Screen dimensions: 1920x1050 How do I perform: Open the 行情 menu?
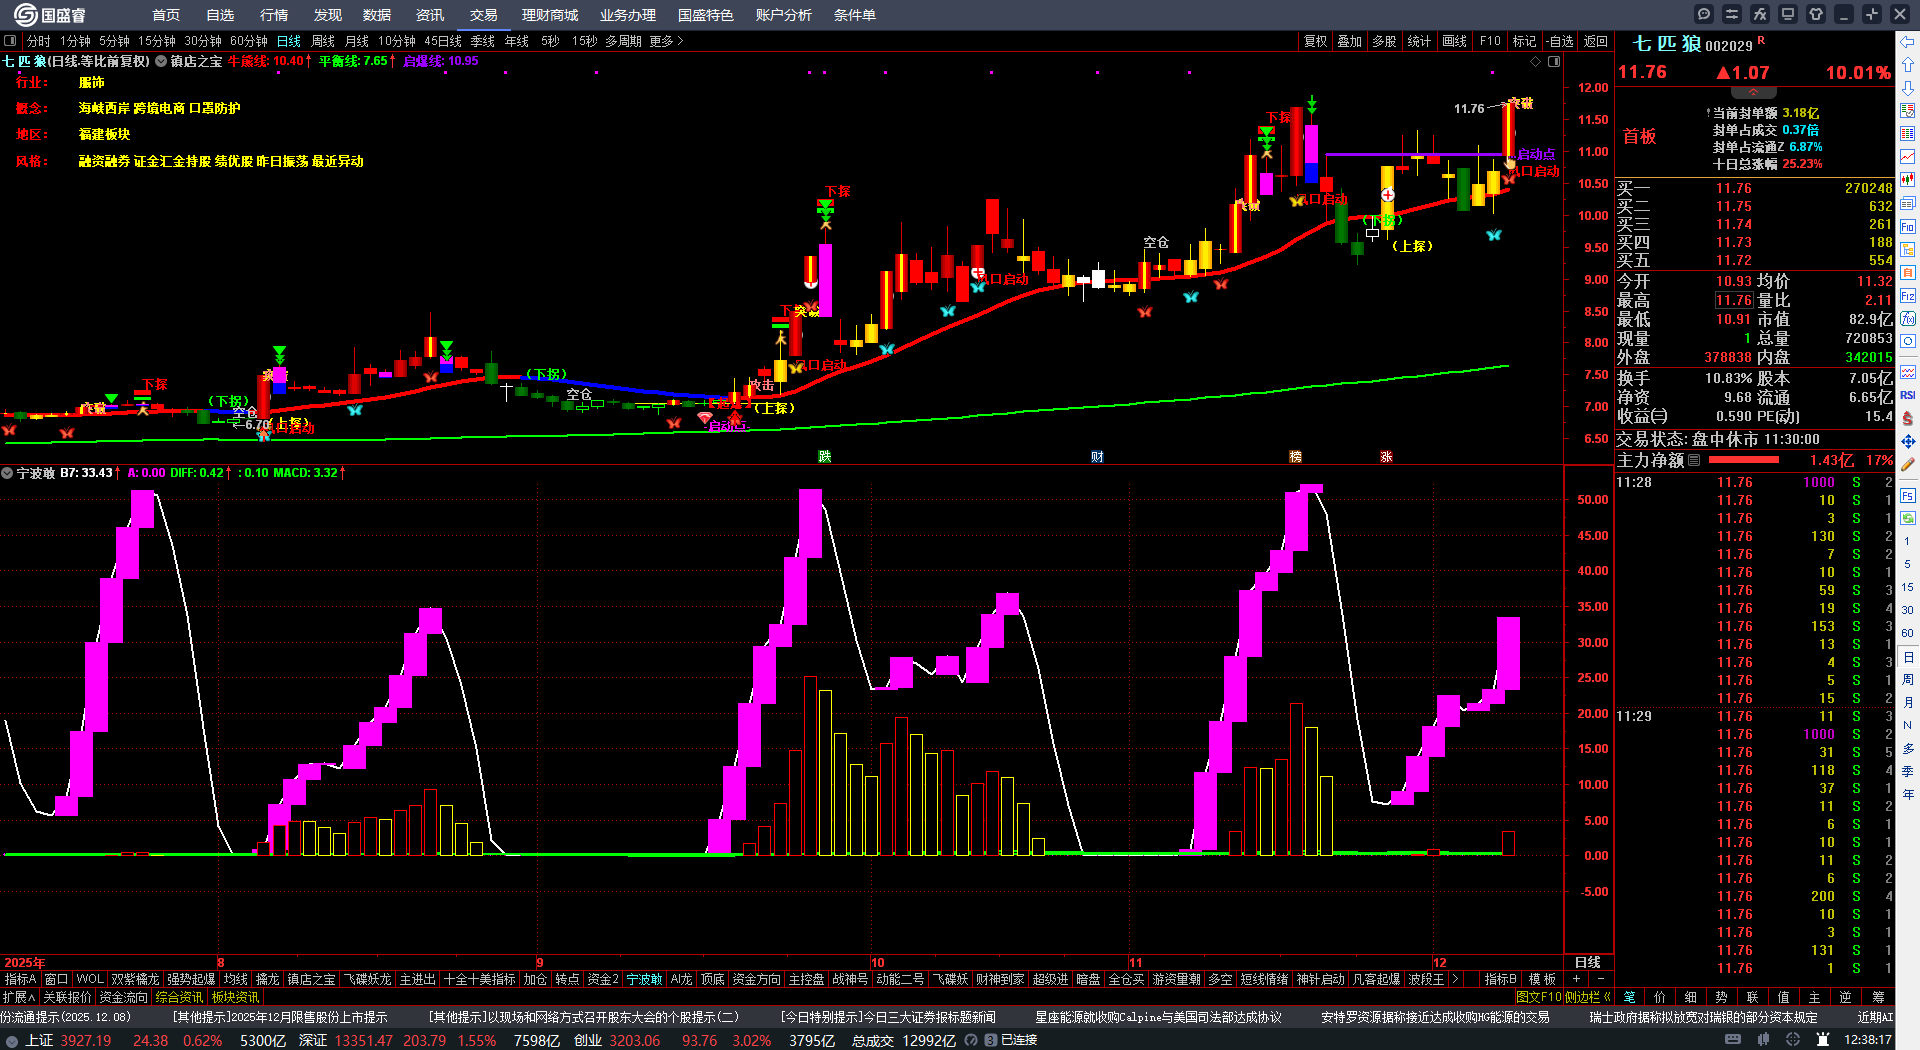[x=274, y=15]
